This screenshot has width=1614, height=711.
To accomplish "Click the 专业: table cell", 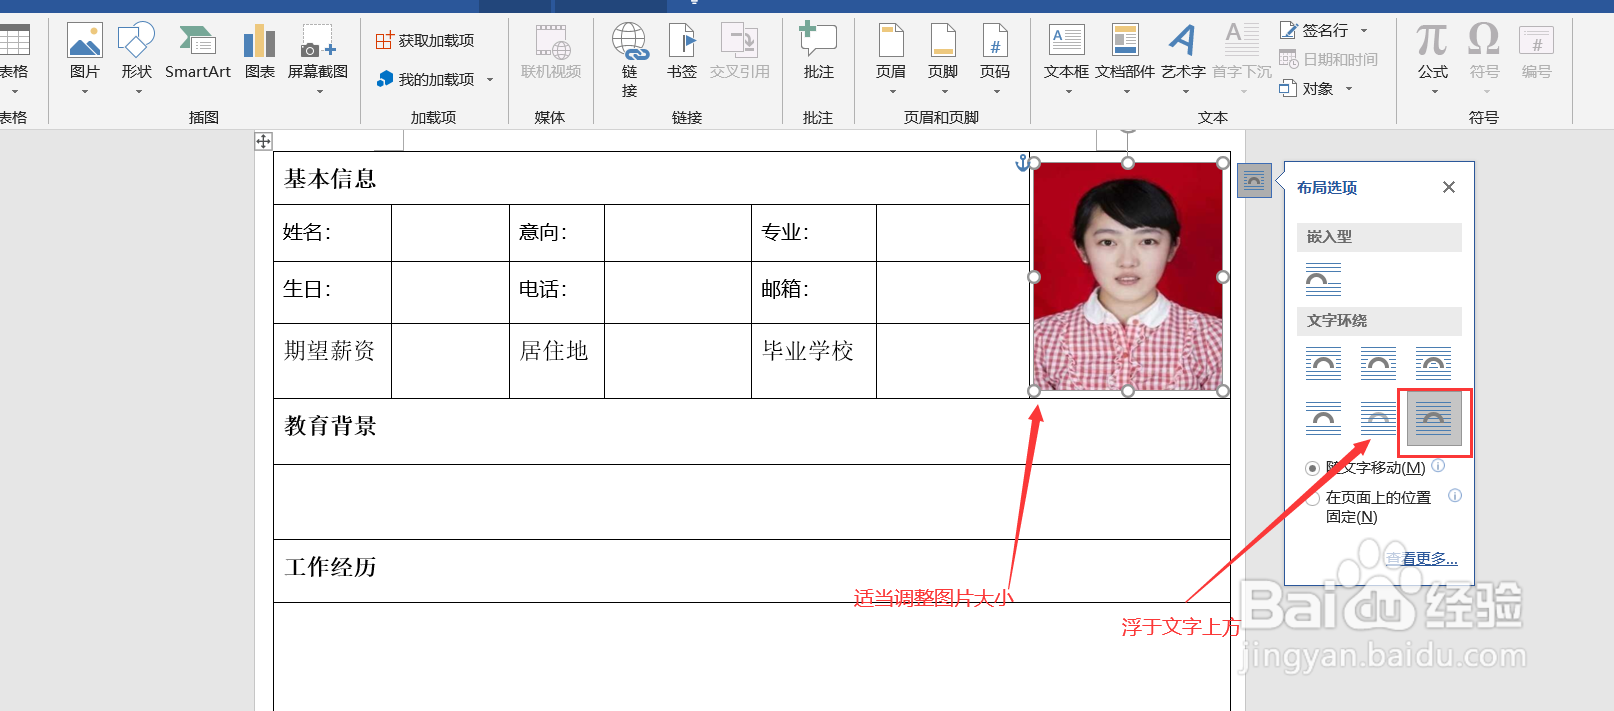I will [814, 233].
